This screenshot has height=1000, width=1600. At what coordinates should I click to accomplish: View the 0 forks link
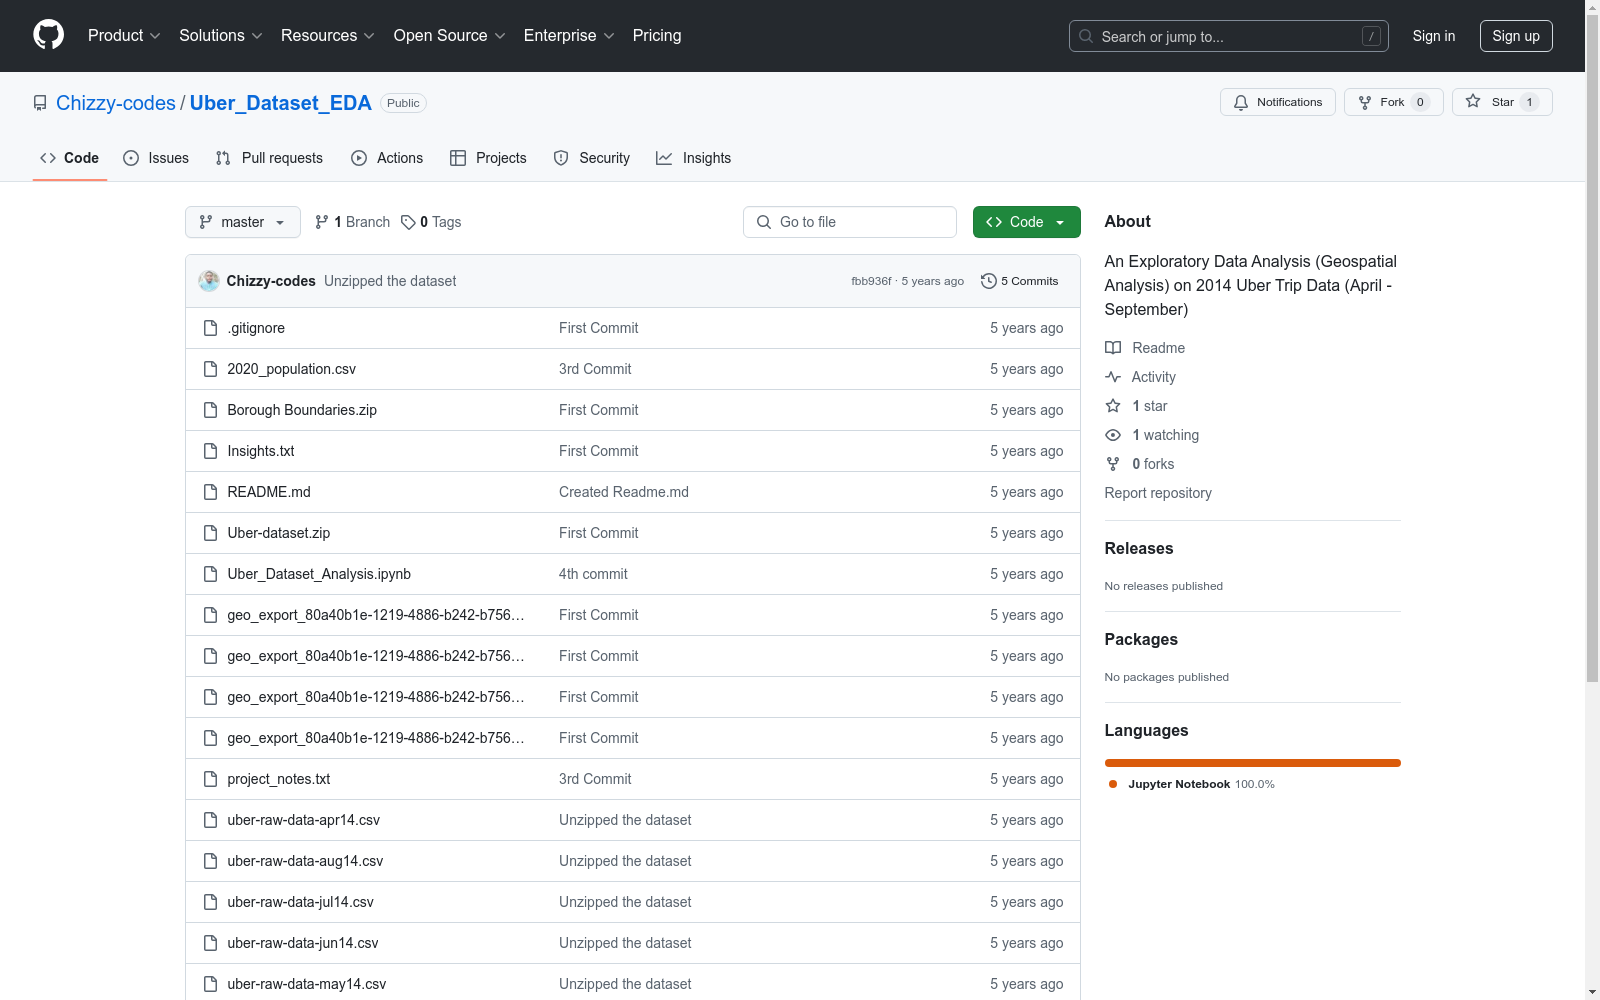tap(1140, 464)
